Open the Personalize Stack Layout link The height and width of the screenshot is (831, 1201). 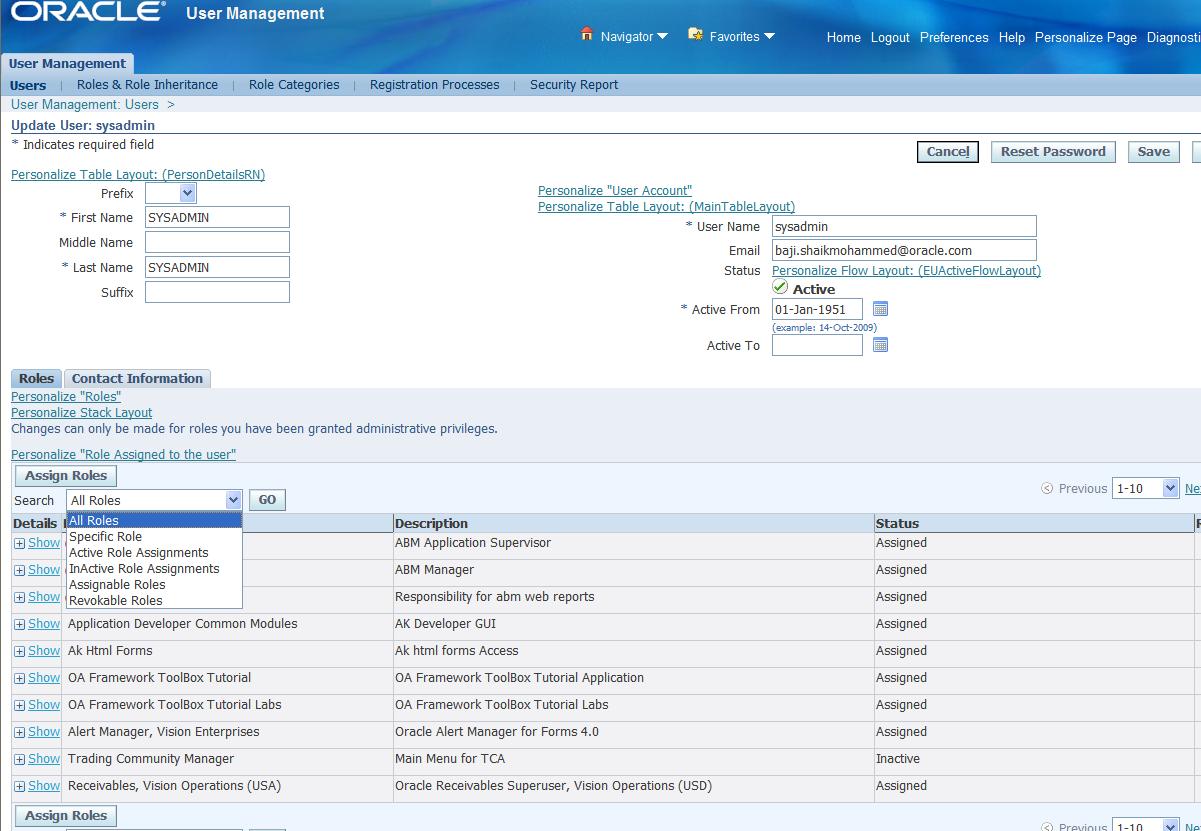coord(81,412)
